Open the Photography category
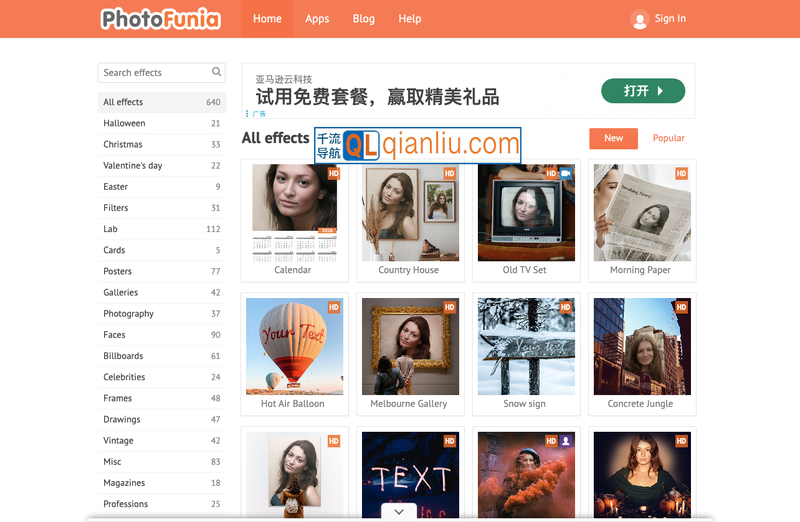This screenshot has width=800, height=522. (x=162, y=314)
